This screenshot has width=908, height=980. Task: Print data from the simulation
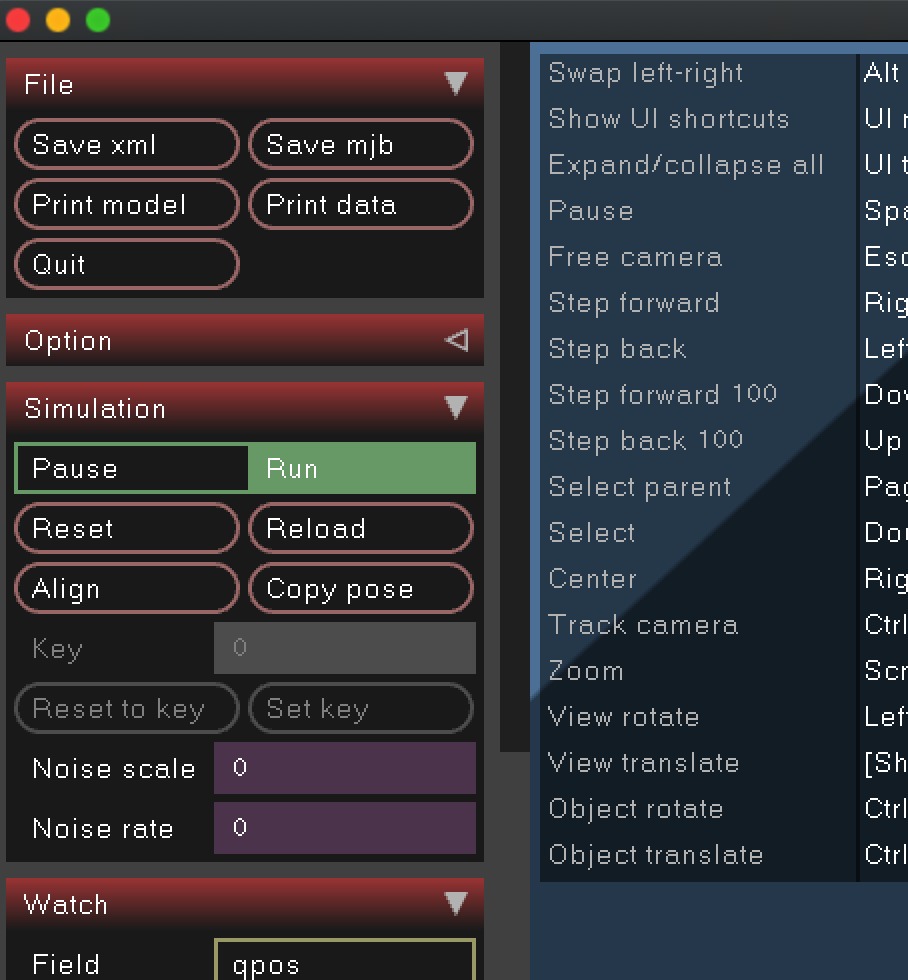pyautogui.click(x=360, y=204)
